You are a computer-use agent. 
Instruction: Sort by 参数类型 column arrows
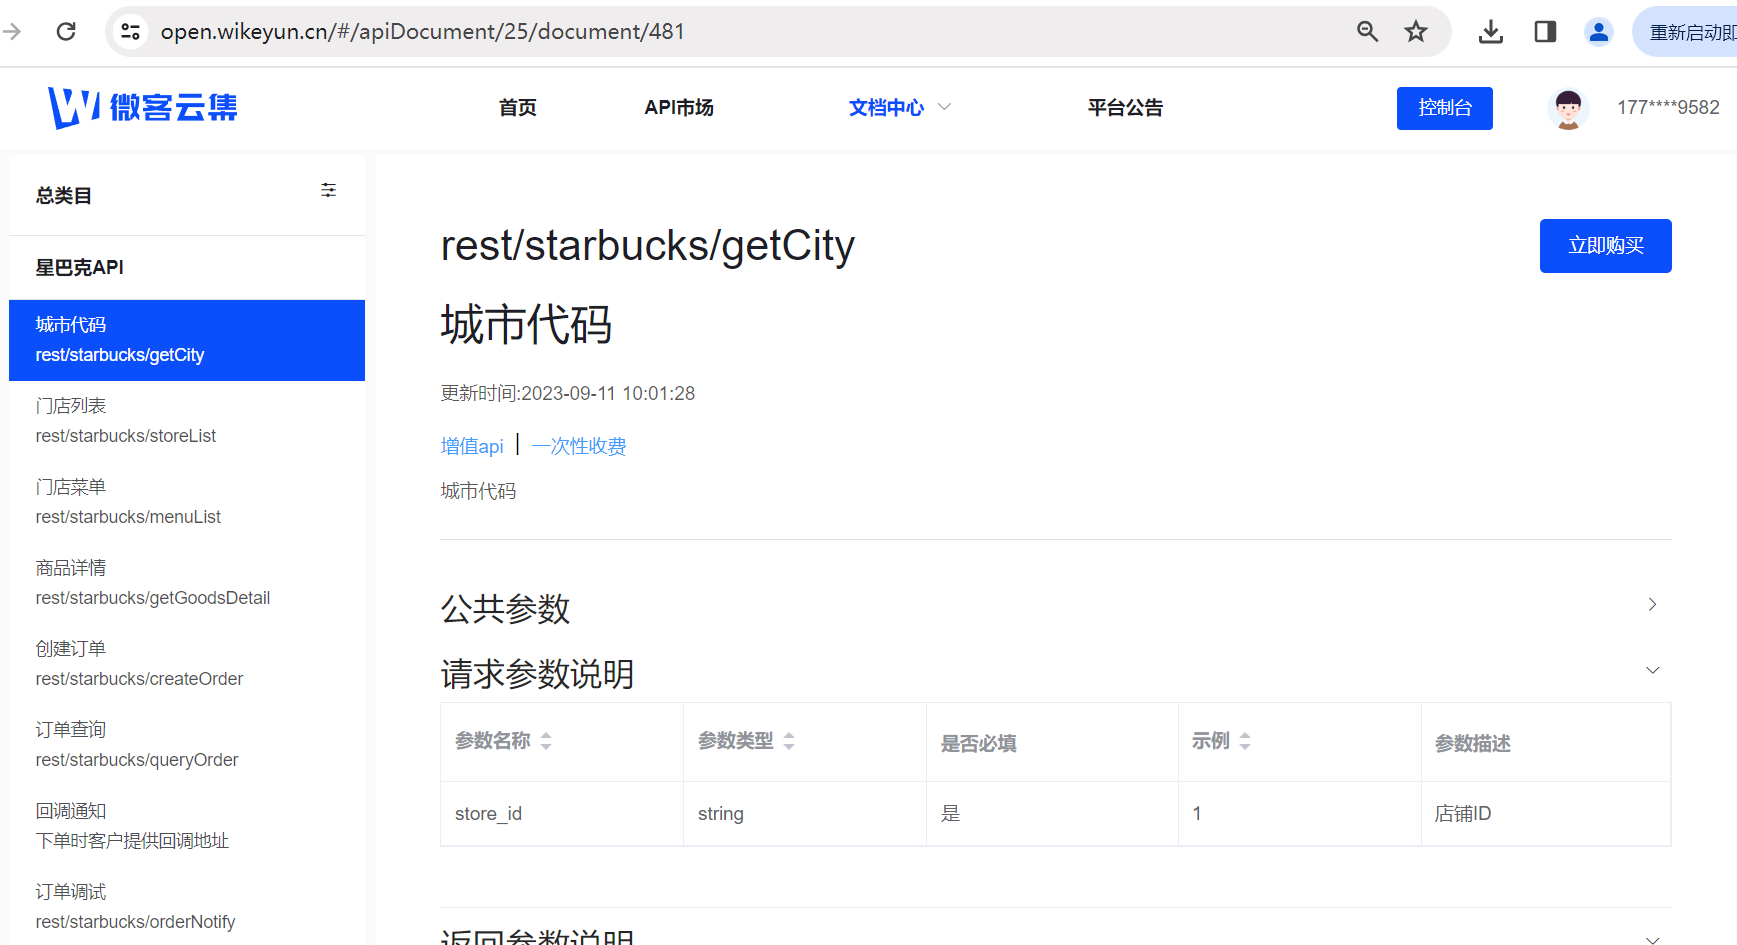789,741
